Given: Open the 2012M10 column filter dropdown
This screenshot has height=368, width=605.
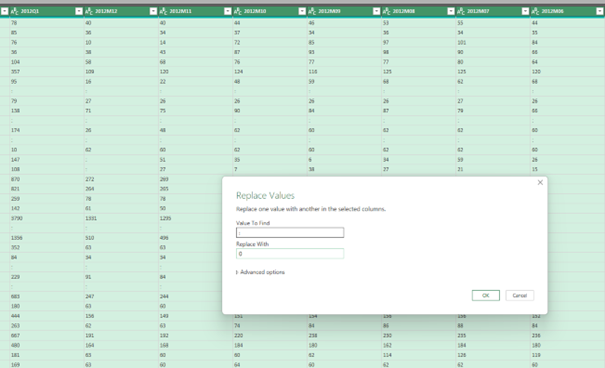Looking at the screenshot, I should [302, 11].
